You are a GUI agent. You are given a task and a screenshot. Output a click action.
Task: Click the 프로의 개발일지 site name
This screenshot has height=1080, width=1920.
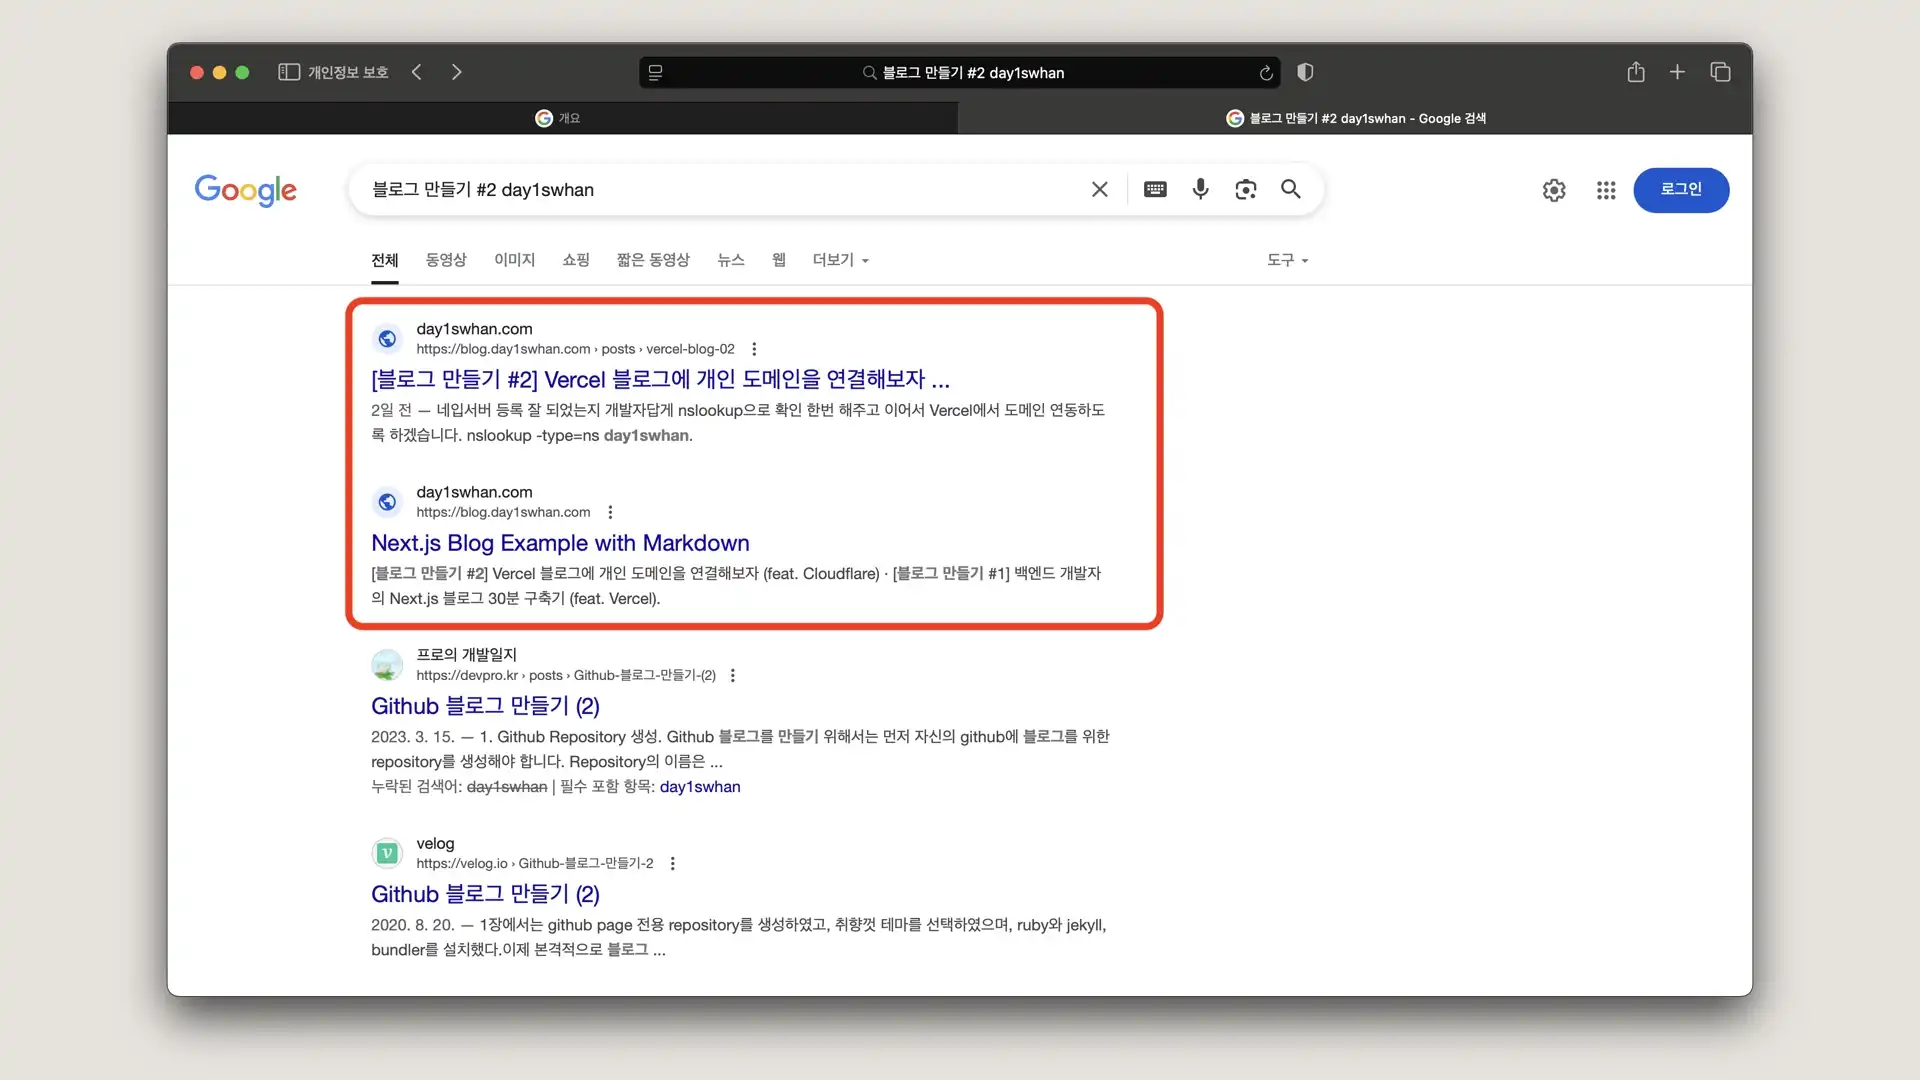tap(466, 654)
